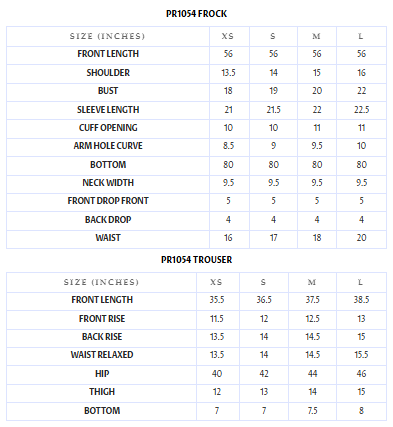Screen dimensions: 393x427
Task: Select the 22.5 sleeve length value
Action: click(362, 110)
